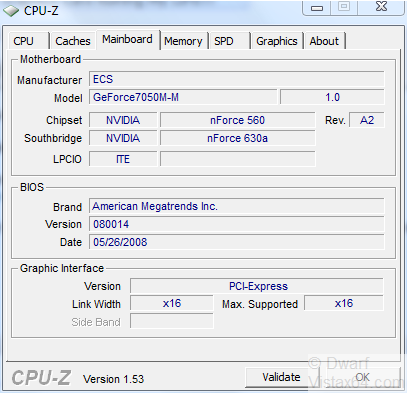Minimize the CPU-Z window
Image resolution: width=407 pixels, height=393 pixels.
click(317, 8)
